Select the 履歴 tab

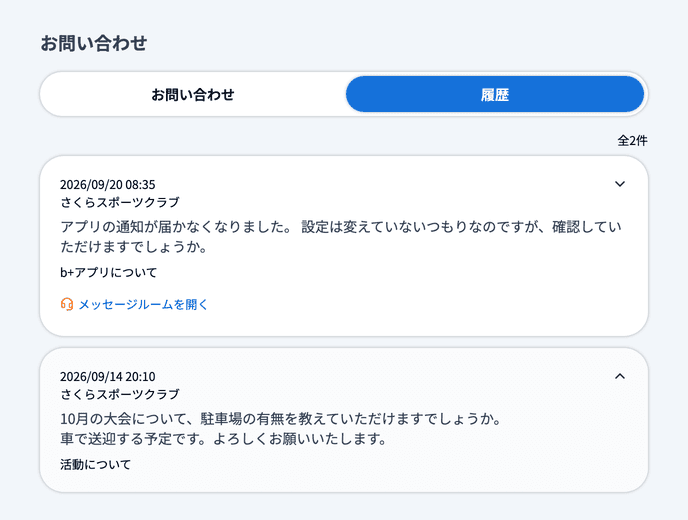(x=494, y=94)
